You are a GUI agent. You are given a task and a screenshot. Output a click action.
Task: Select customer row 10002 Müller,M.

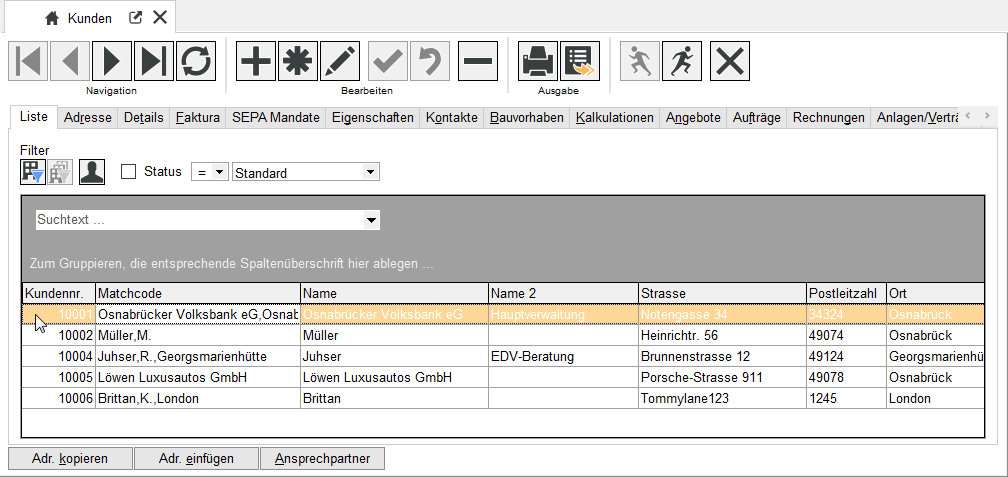(503, 336)
